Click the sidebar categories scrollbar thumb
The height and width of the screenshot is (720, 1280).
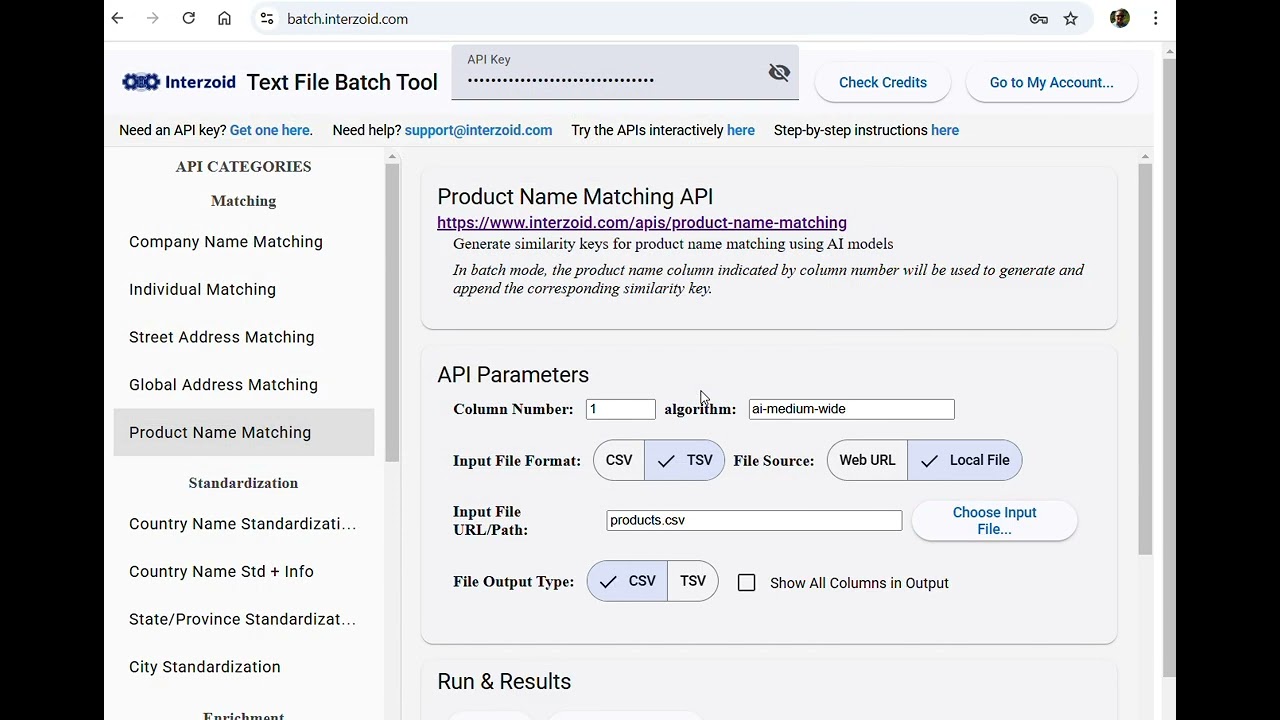(x=392, y=312)
